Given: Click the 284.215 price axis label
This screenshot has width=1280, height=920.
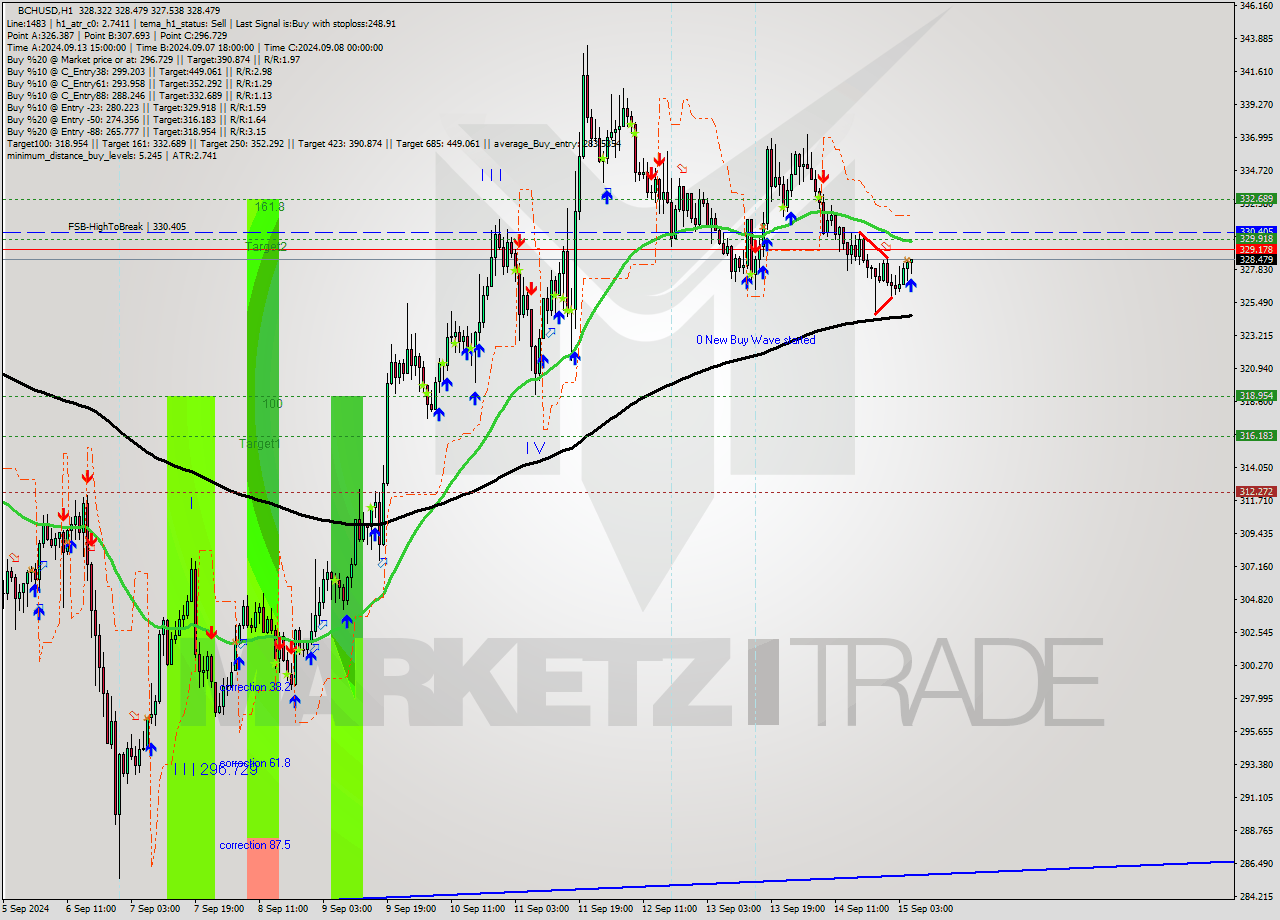Looking at the screenshot, I should pos(1256,897).
